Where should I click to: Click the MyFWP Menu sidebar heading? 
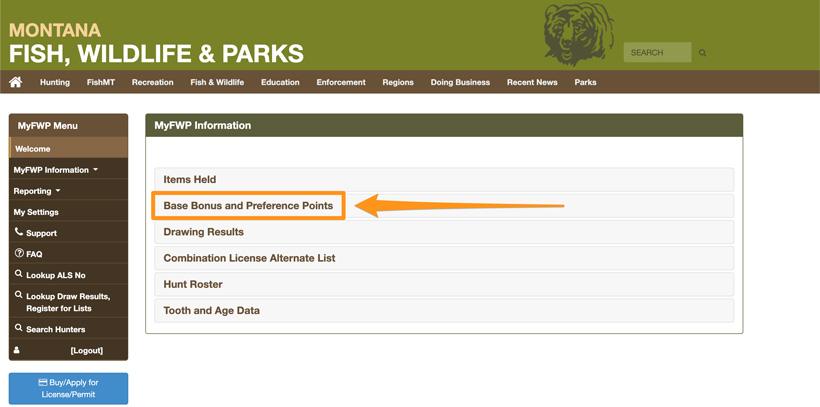coord(68,126)
